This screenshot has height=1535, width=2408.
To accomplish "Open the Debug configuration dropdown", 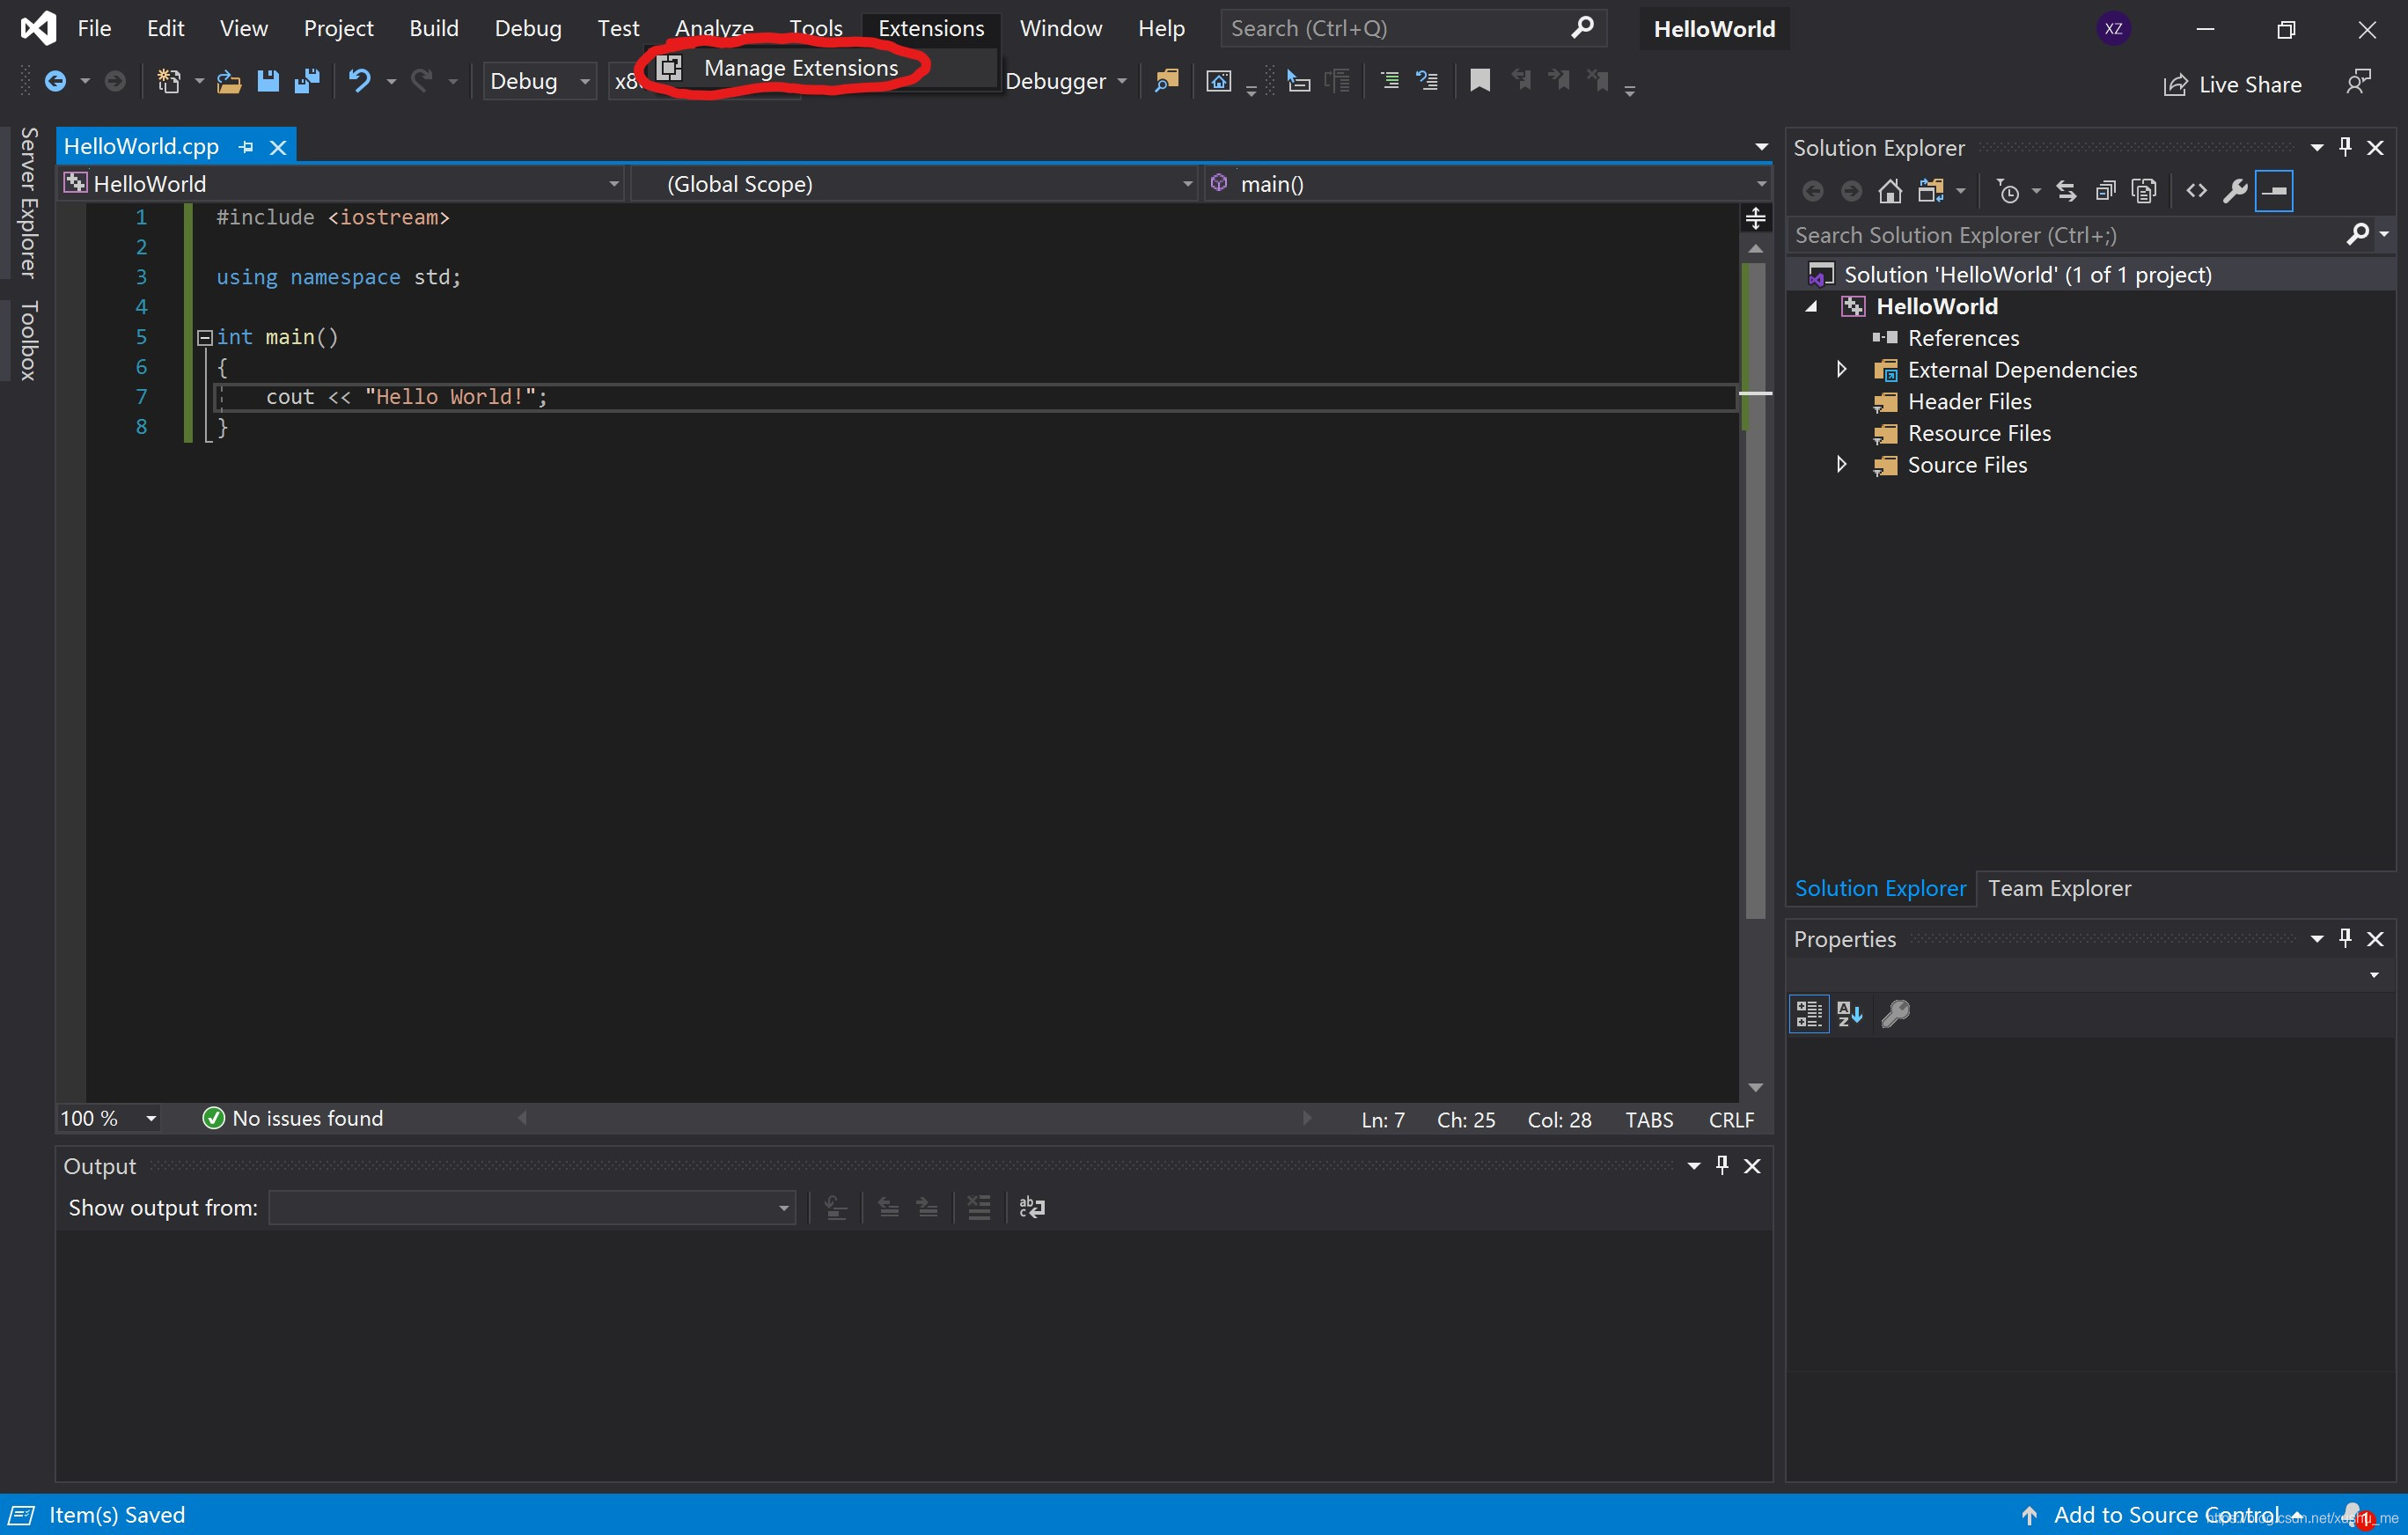I will point(539,81).
